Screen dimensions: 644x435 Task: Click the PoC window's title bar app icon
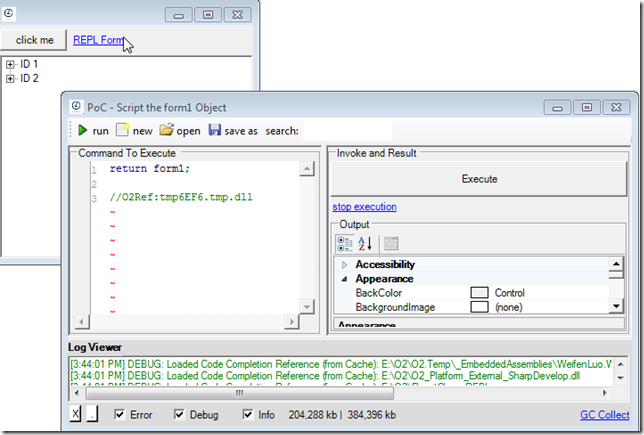click(x=76, y=106)
